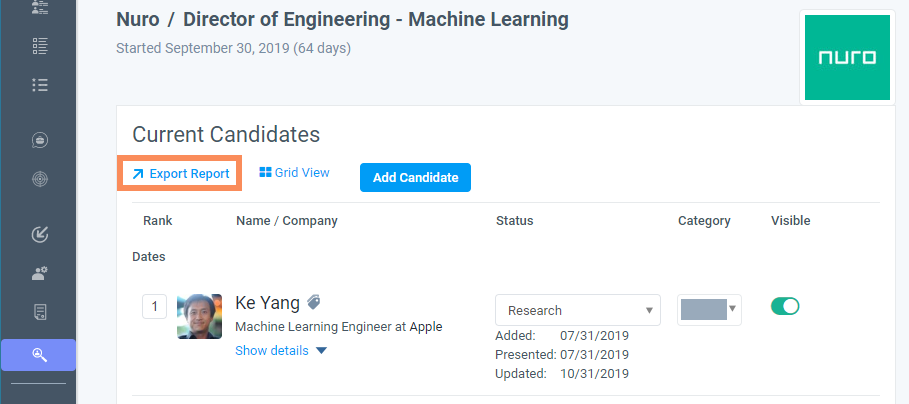Click the round face sidebar icon

point(40,140)
